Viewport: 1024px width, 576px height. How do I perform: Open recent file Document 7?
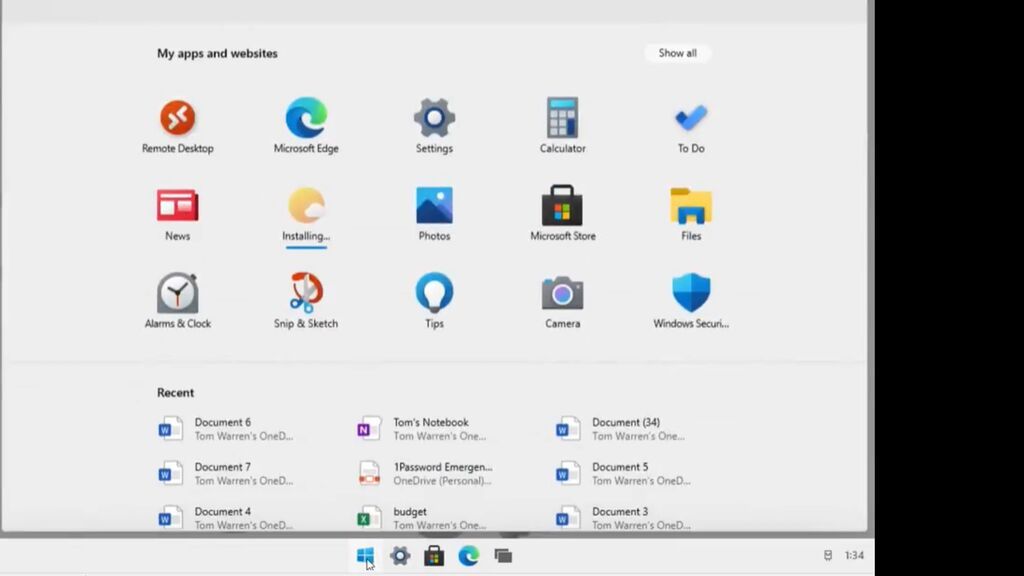pos(225,473)
